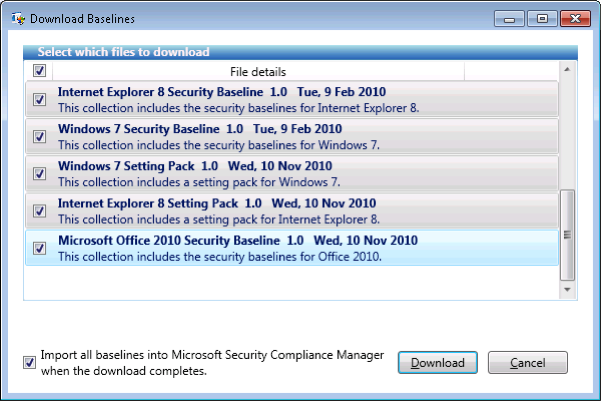The width and height of the screenshot is (601, 401).
Task: Click the Download Baselines window title icon
Action: pos(18,18)
